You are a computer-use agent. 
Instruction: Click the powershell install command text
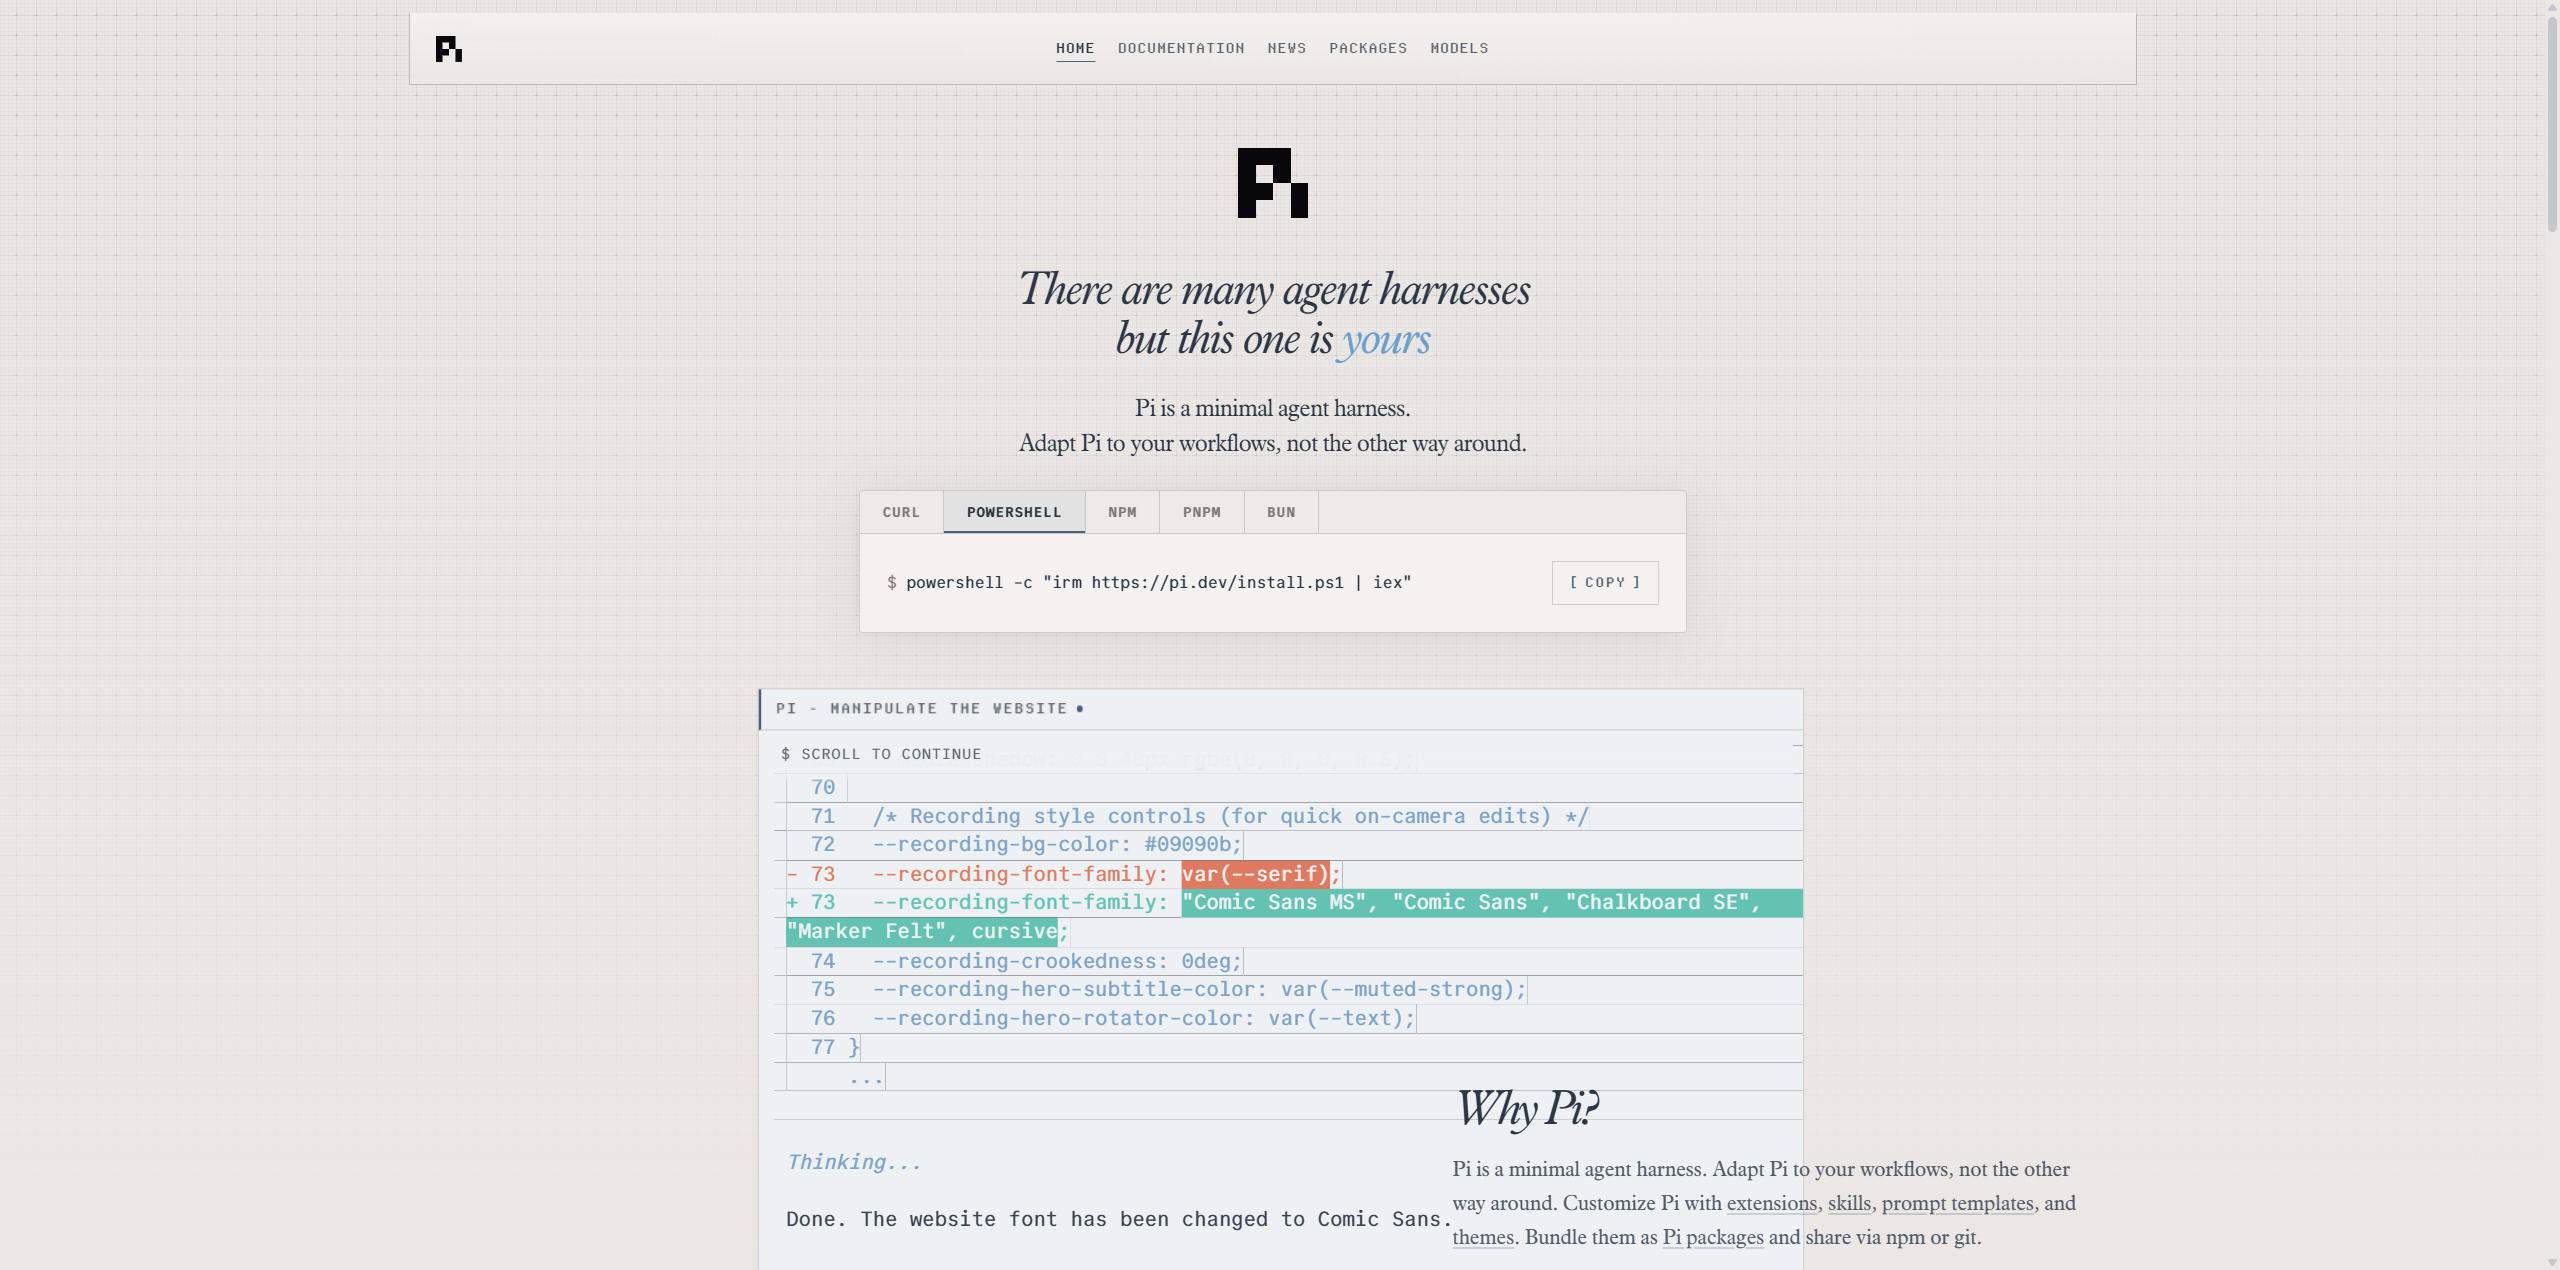point(1159,583)
